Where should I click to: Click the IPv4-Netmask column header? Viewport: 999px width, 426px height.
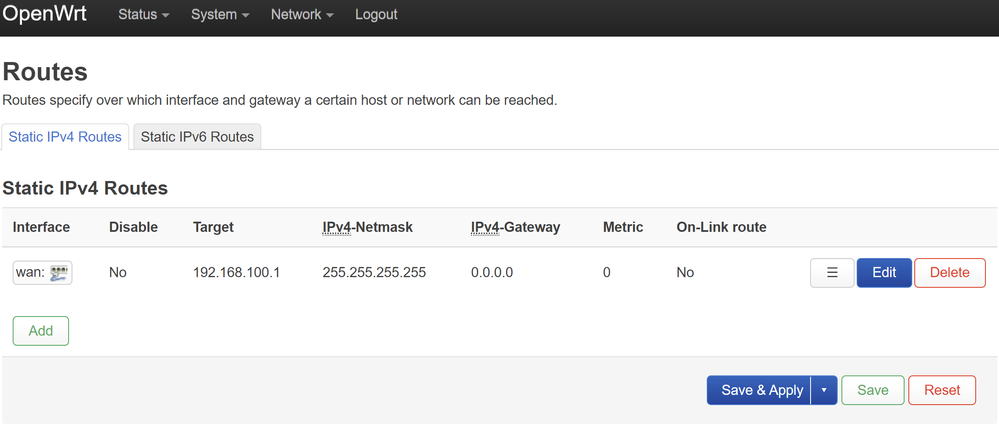(x=367, y=227)
